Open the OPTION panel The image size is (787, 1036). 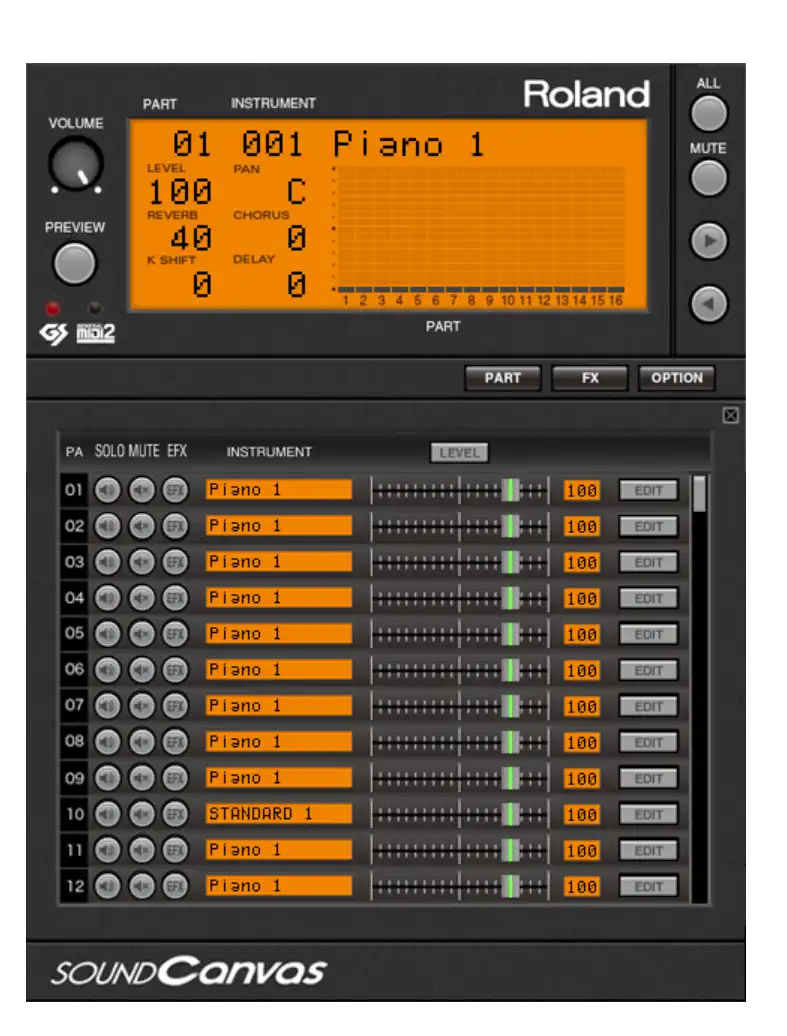(677, 378)
